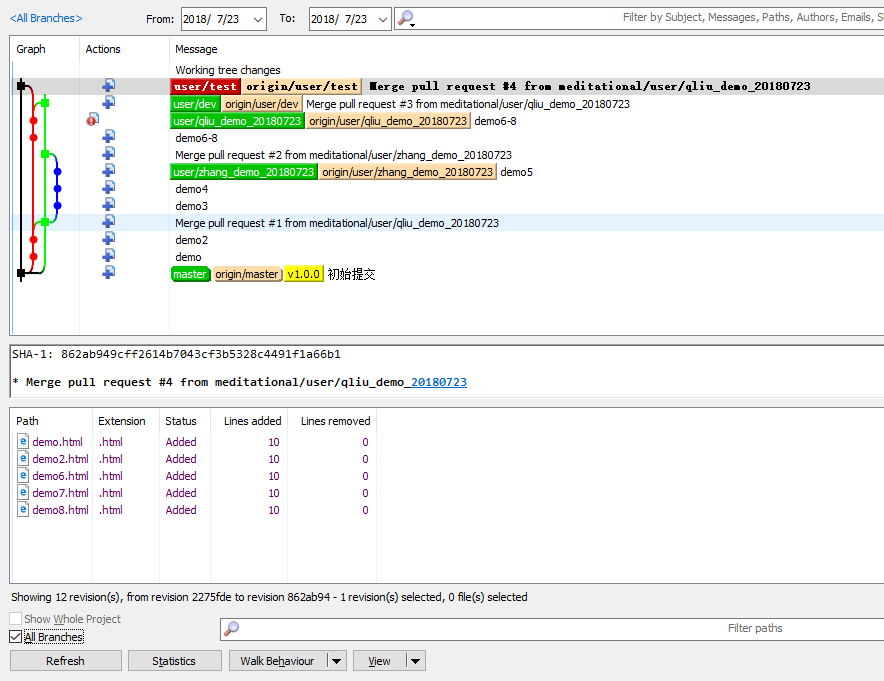Click the magnifier icon in the top filter box
This screenshot has width=884, height=681.
405,18
